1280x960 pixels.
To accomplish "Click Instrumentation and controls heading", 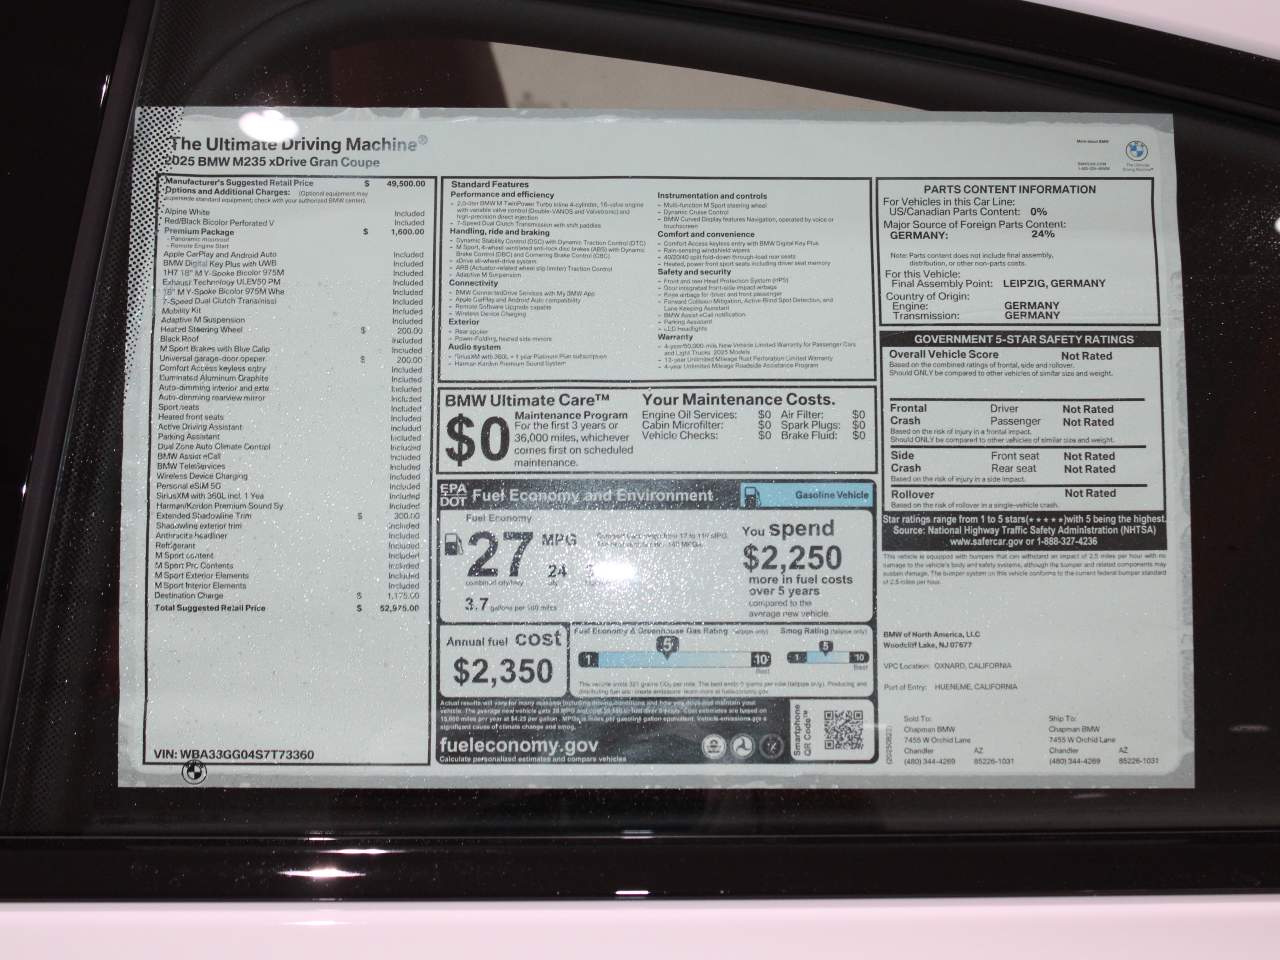I will (712, 196).
